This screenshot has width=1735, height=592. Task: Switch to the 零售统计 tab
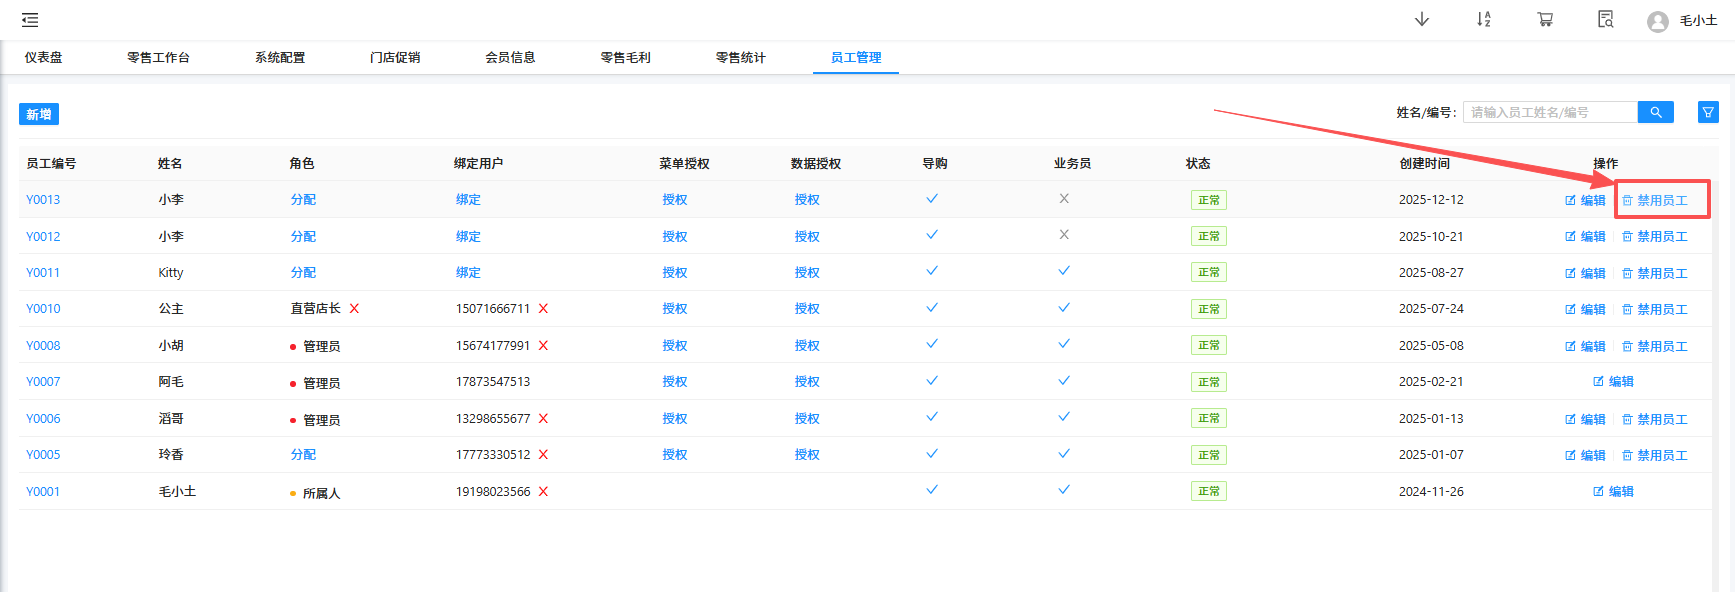coord(740,58)
